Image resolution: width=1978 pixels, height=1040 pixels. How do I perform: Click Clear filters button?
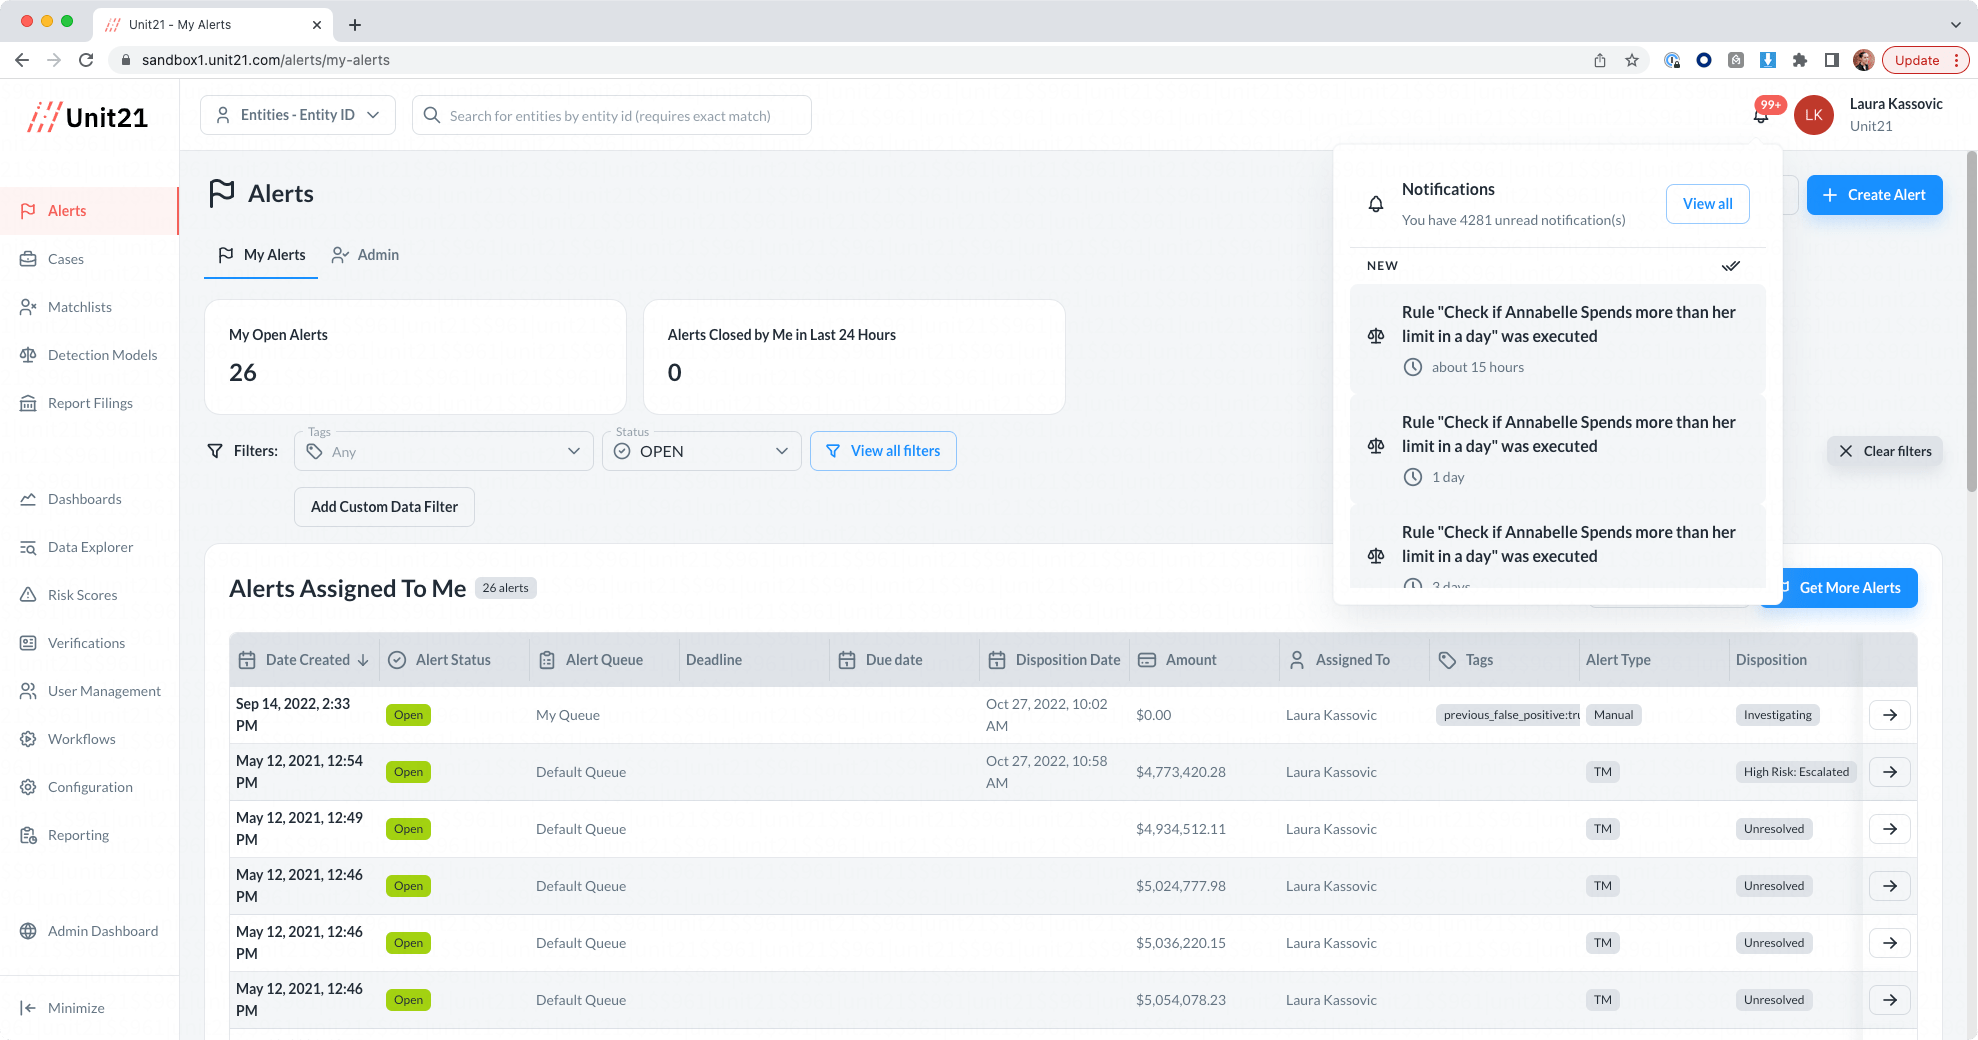click(x=1885, y=451)
